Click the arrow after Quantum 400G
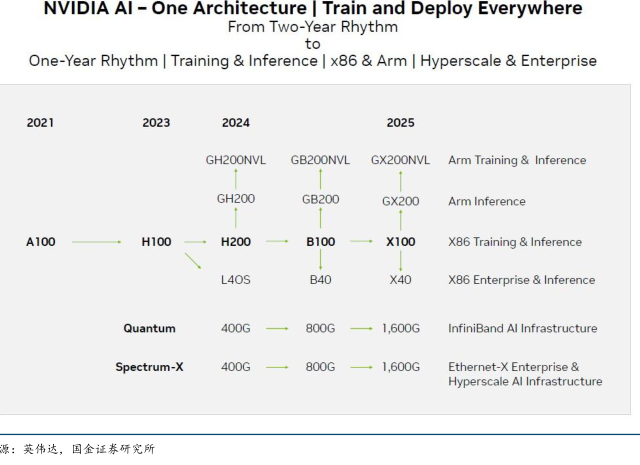 277,328
